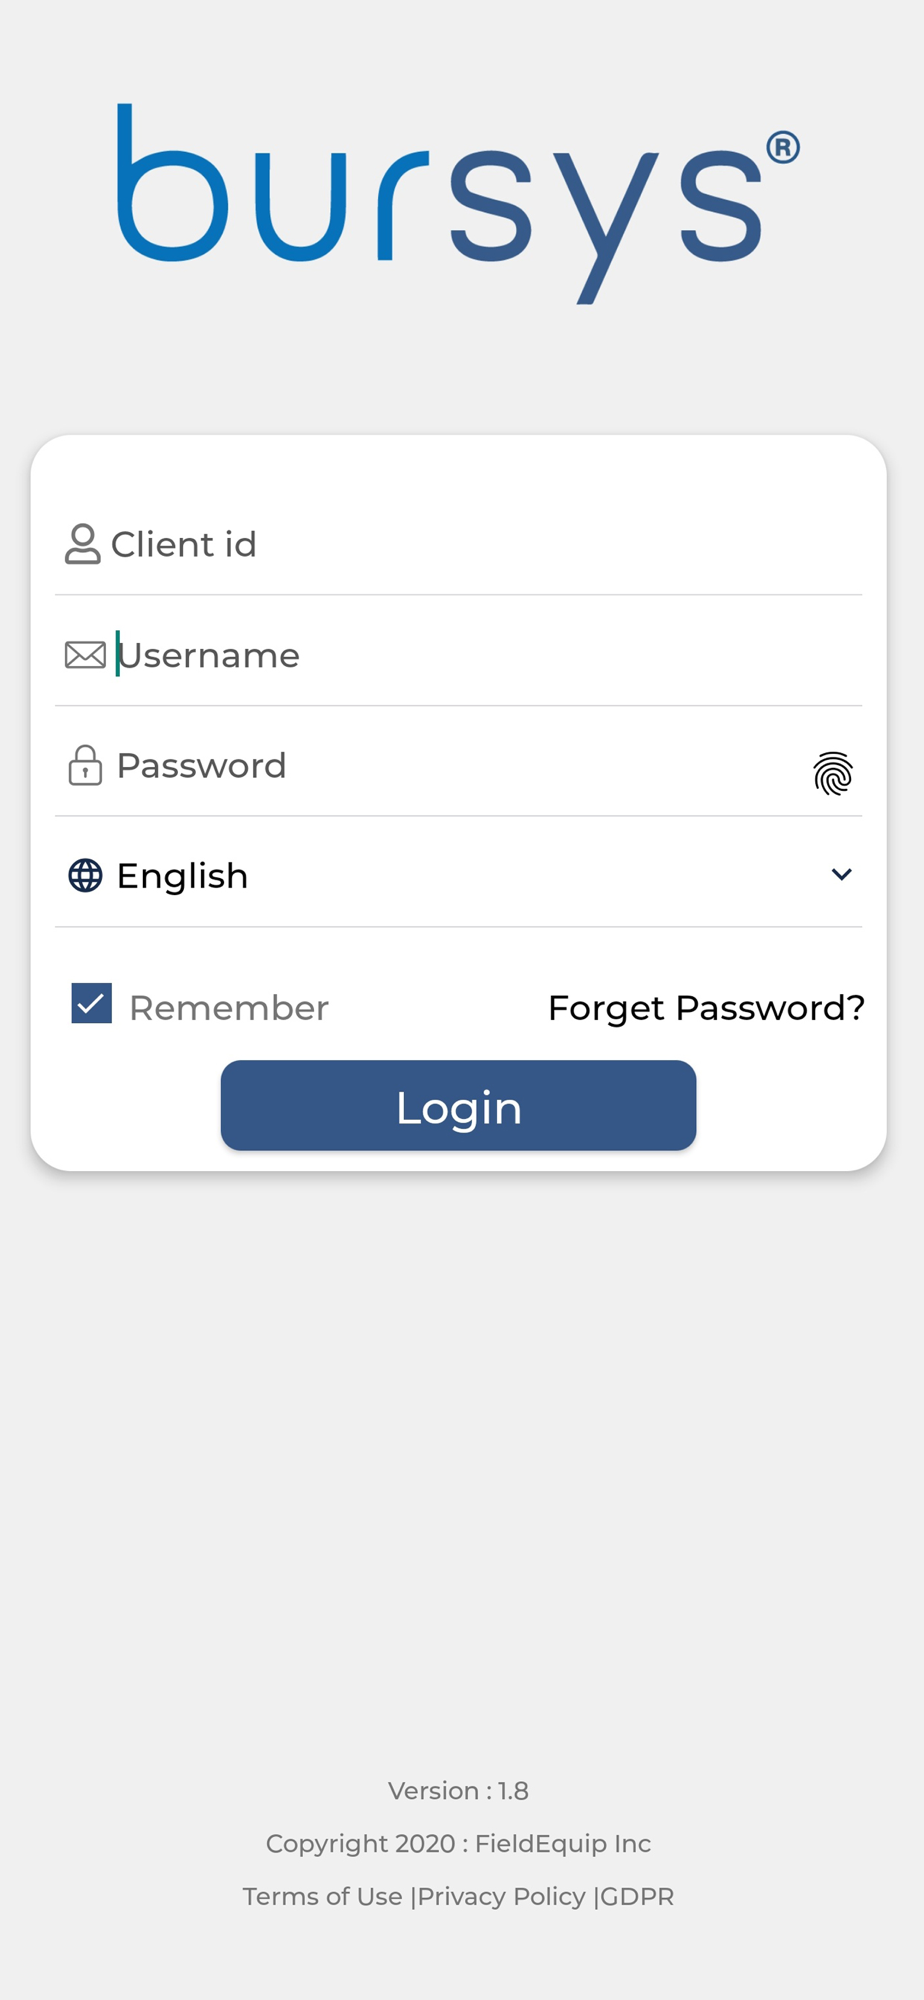Focus the Password input field

(x=450, y=766)
